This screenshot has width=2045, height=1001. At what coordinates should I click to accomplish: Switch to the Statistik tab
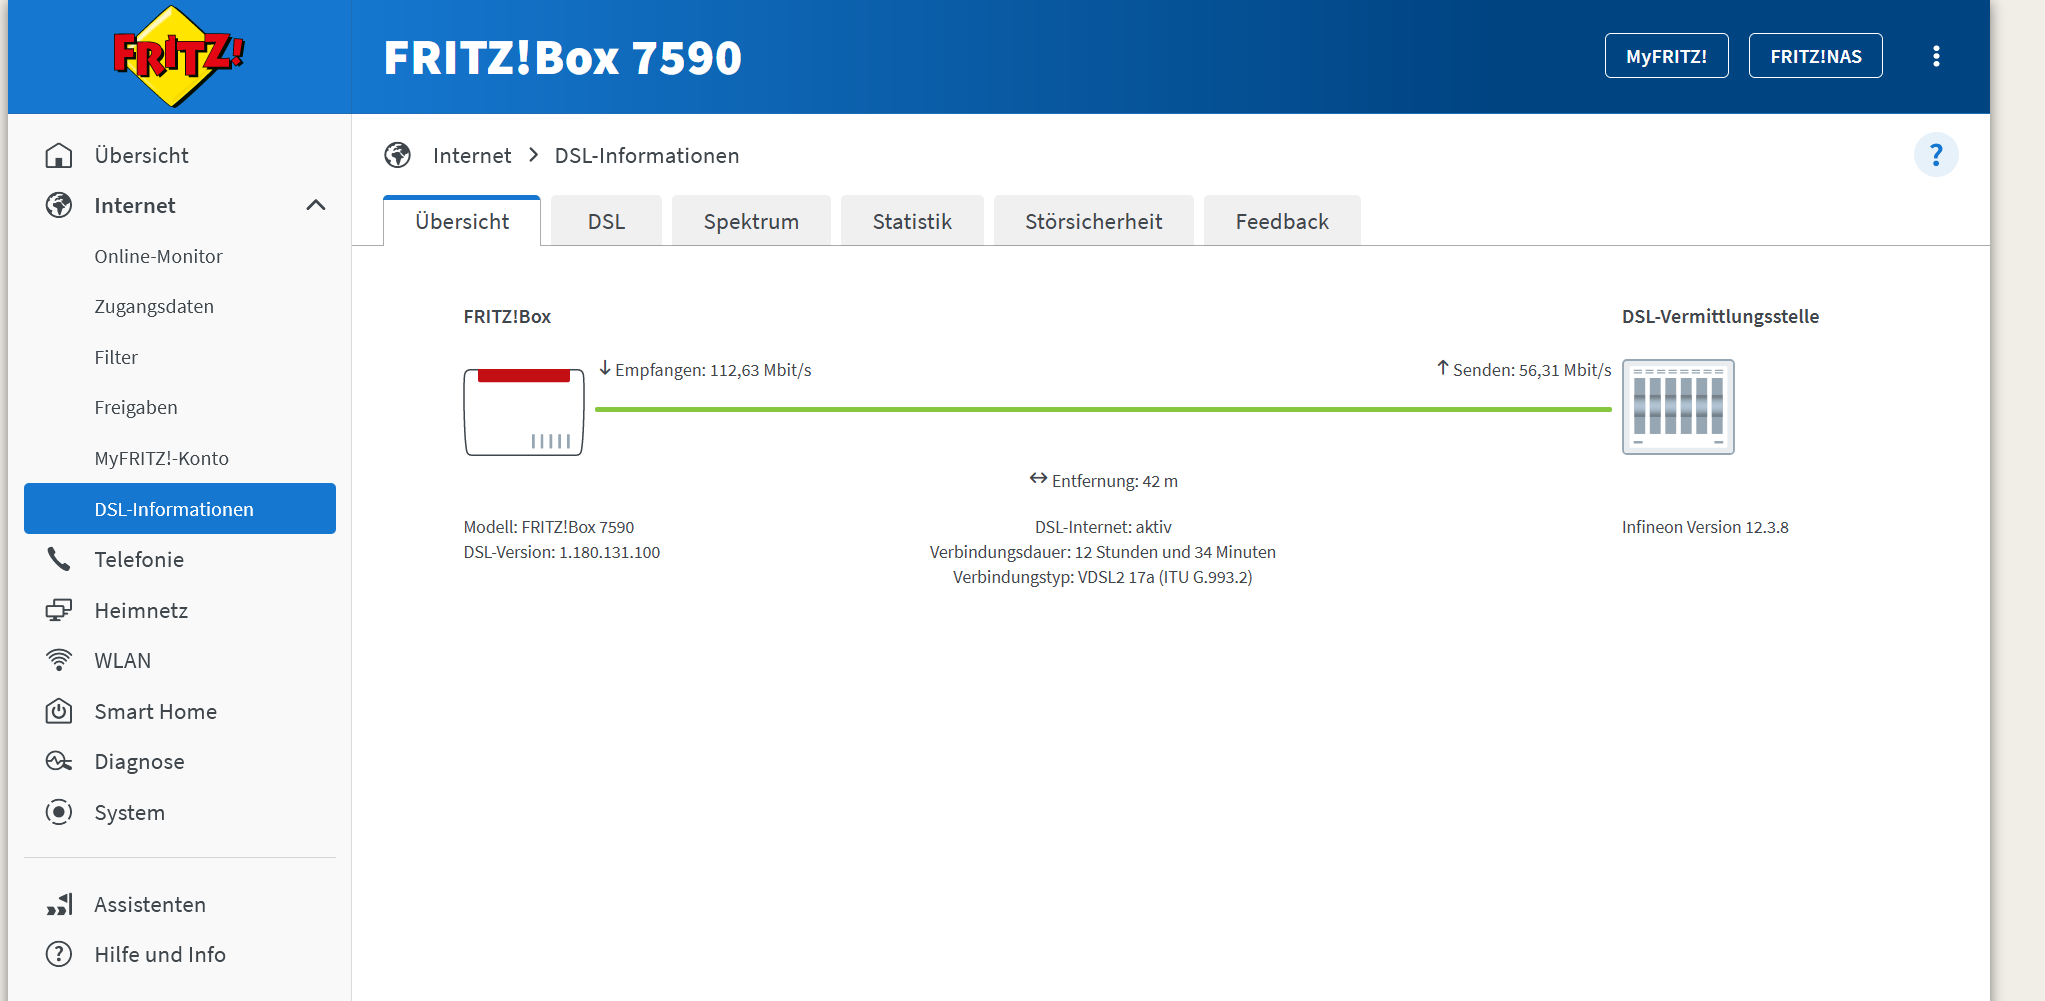coord(912,221)
